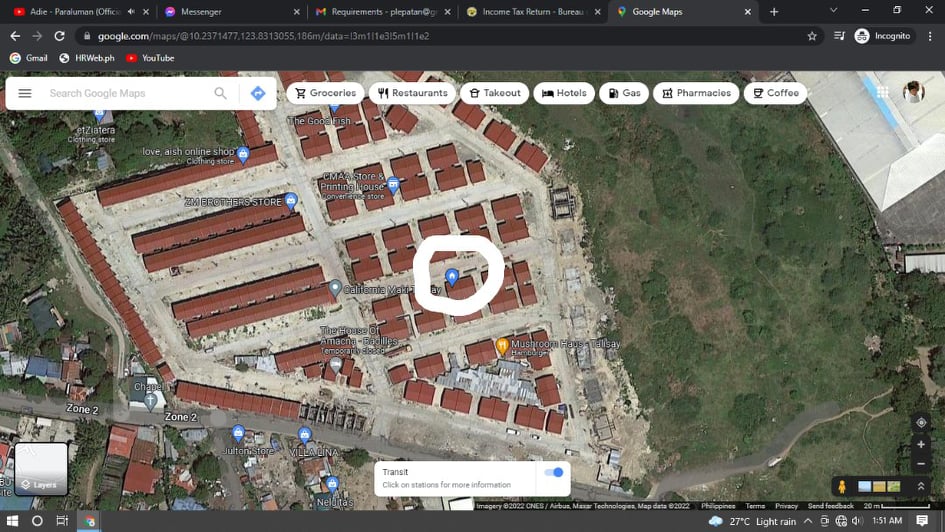The width and height of the screenshot is (945, 532).
Task: Mute the YouTube tab audio icon
Action: (x=131, y=11)
